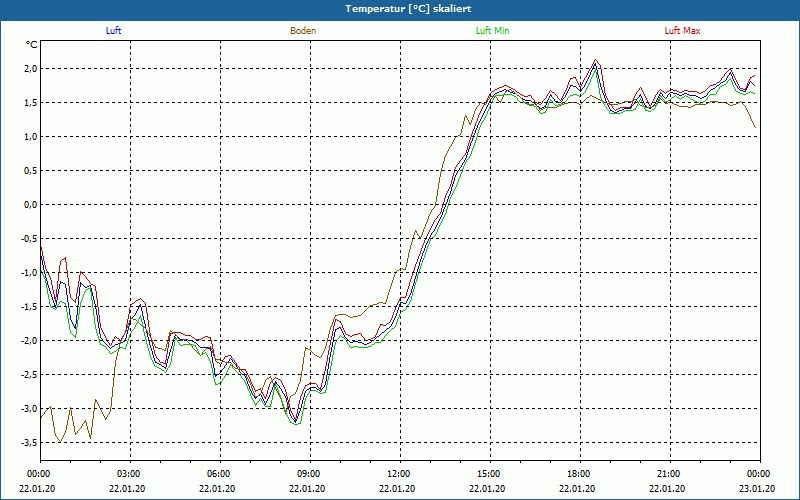Click the -1,5 y-axis value
The width and height of the screenshot is (800, 500).
coord(29,307)
